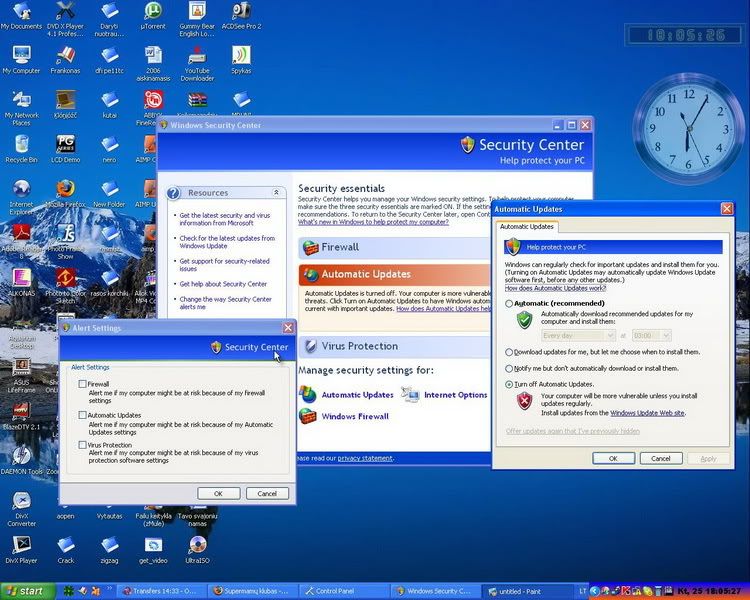The height and width of the screenshot is (600, 750).
Task: Click the analog clock desktop gadget
Action: click(x=689, y=129)
